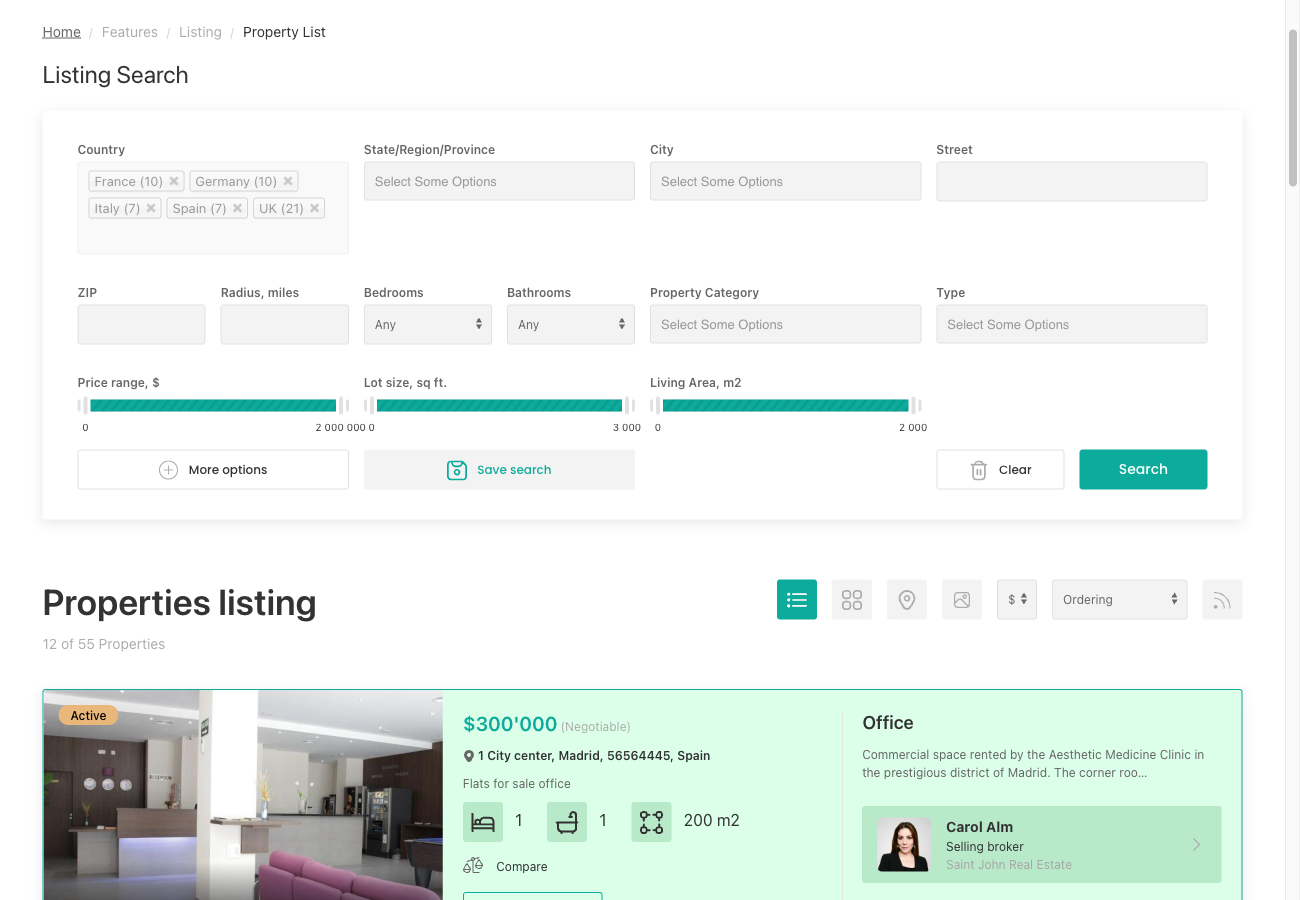Image resolution: width=1300 pixels, height=900 pixels.
Task: Open the Home breadcrumb link
Action: coord(61,31)
